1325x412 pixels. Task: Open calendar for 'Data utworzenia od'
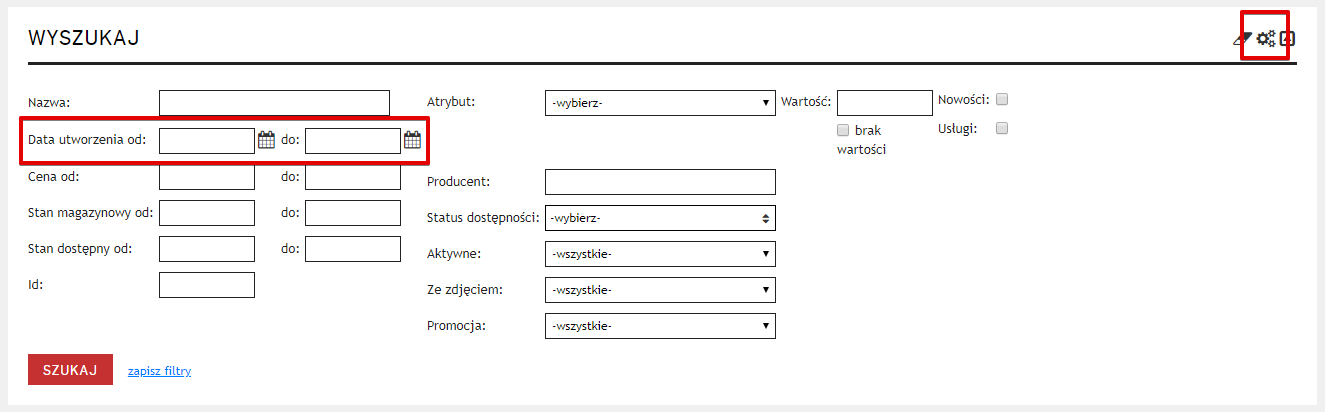click(x=266, y=141)
